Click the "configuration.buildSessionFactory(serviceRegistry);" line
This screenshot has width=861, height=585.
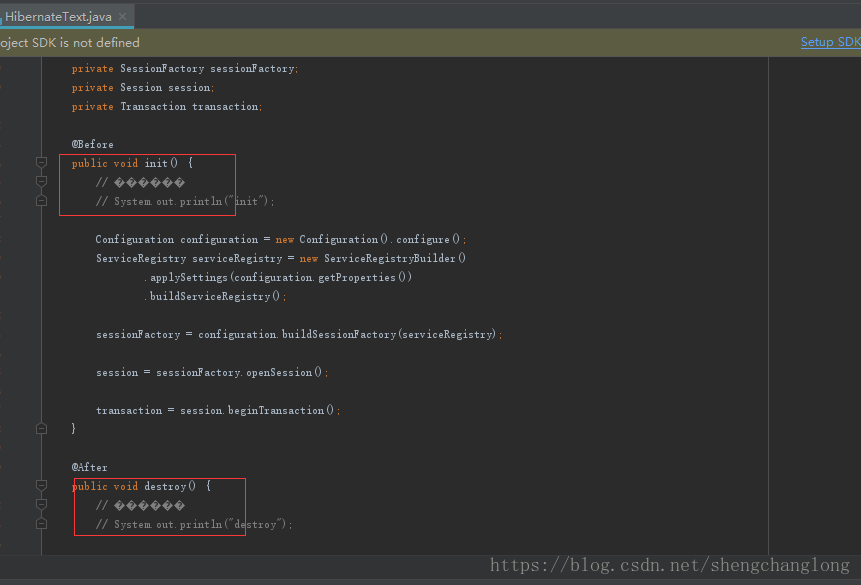[x=299, y=335]
